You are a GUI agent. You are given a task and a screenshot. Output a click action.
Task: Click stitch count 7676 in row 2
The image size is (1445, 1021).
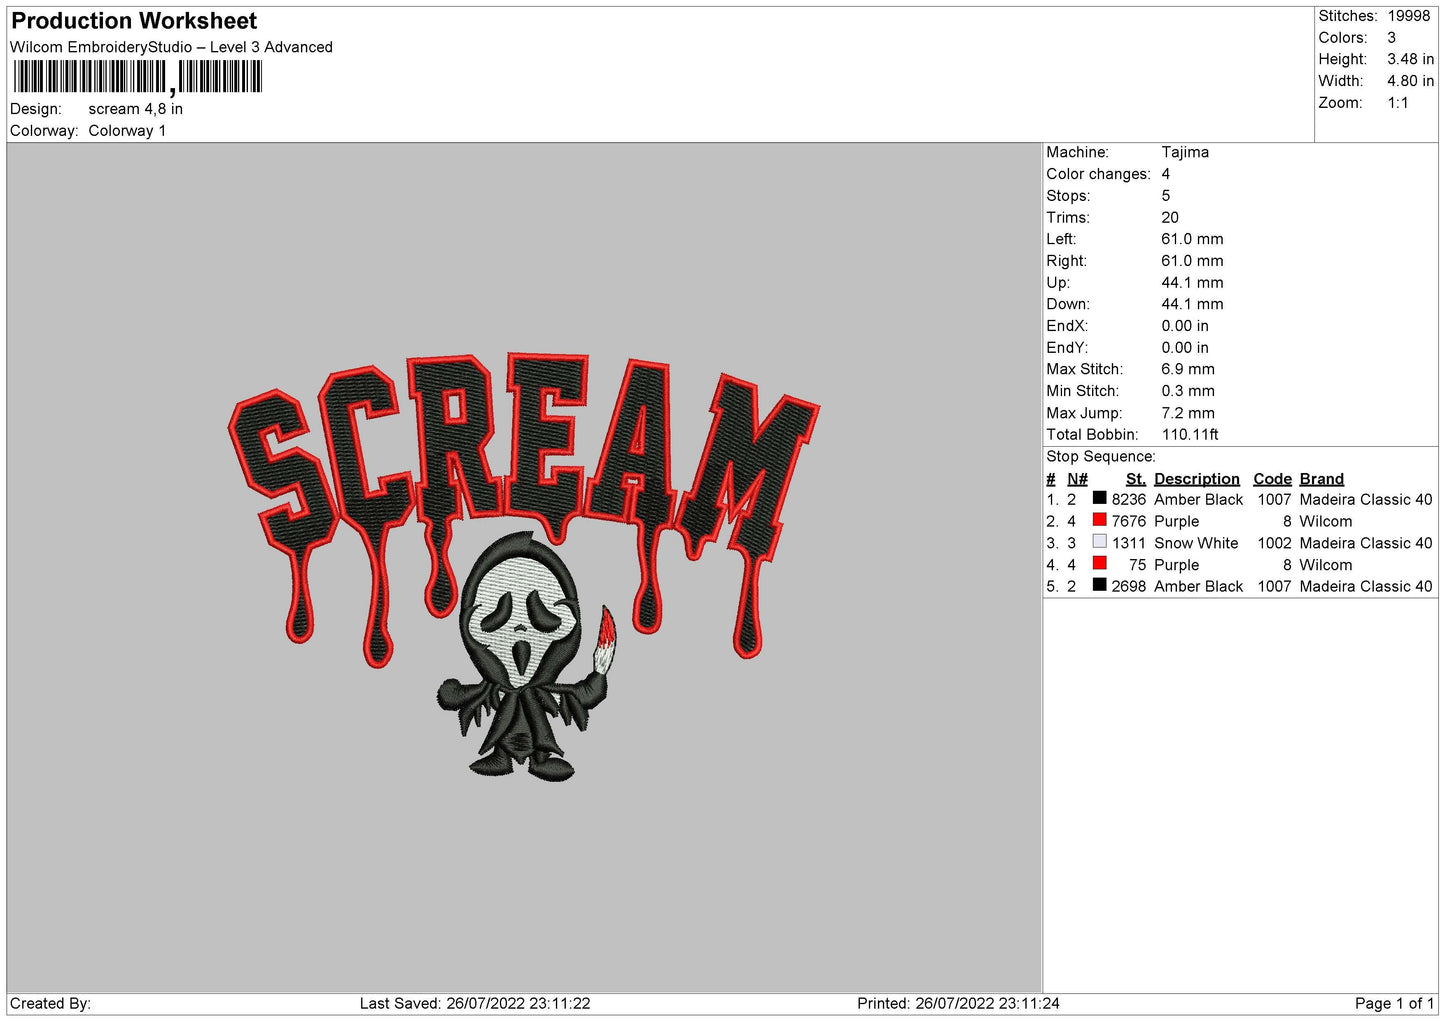coord(1129,522)
